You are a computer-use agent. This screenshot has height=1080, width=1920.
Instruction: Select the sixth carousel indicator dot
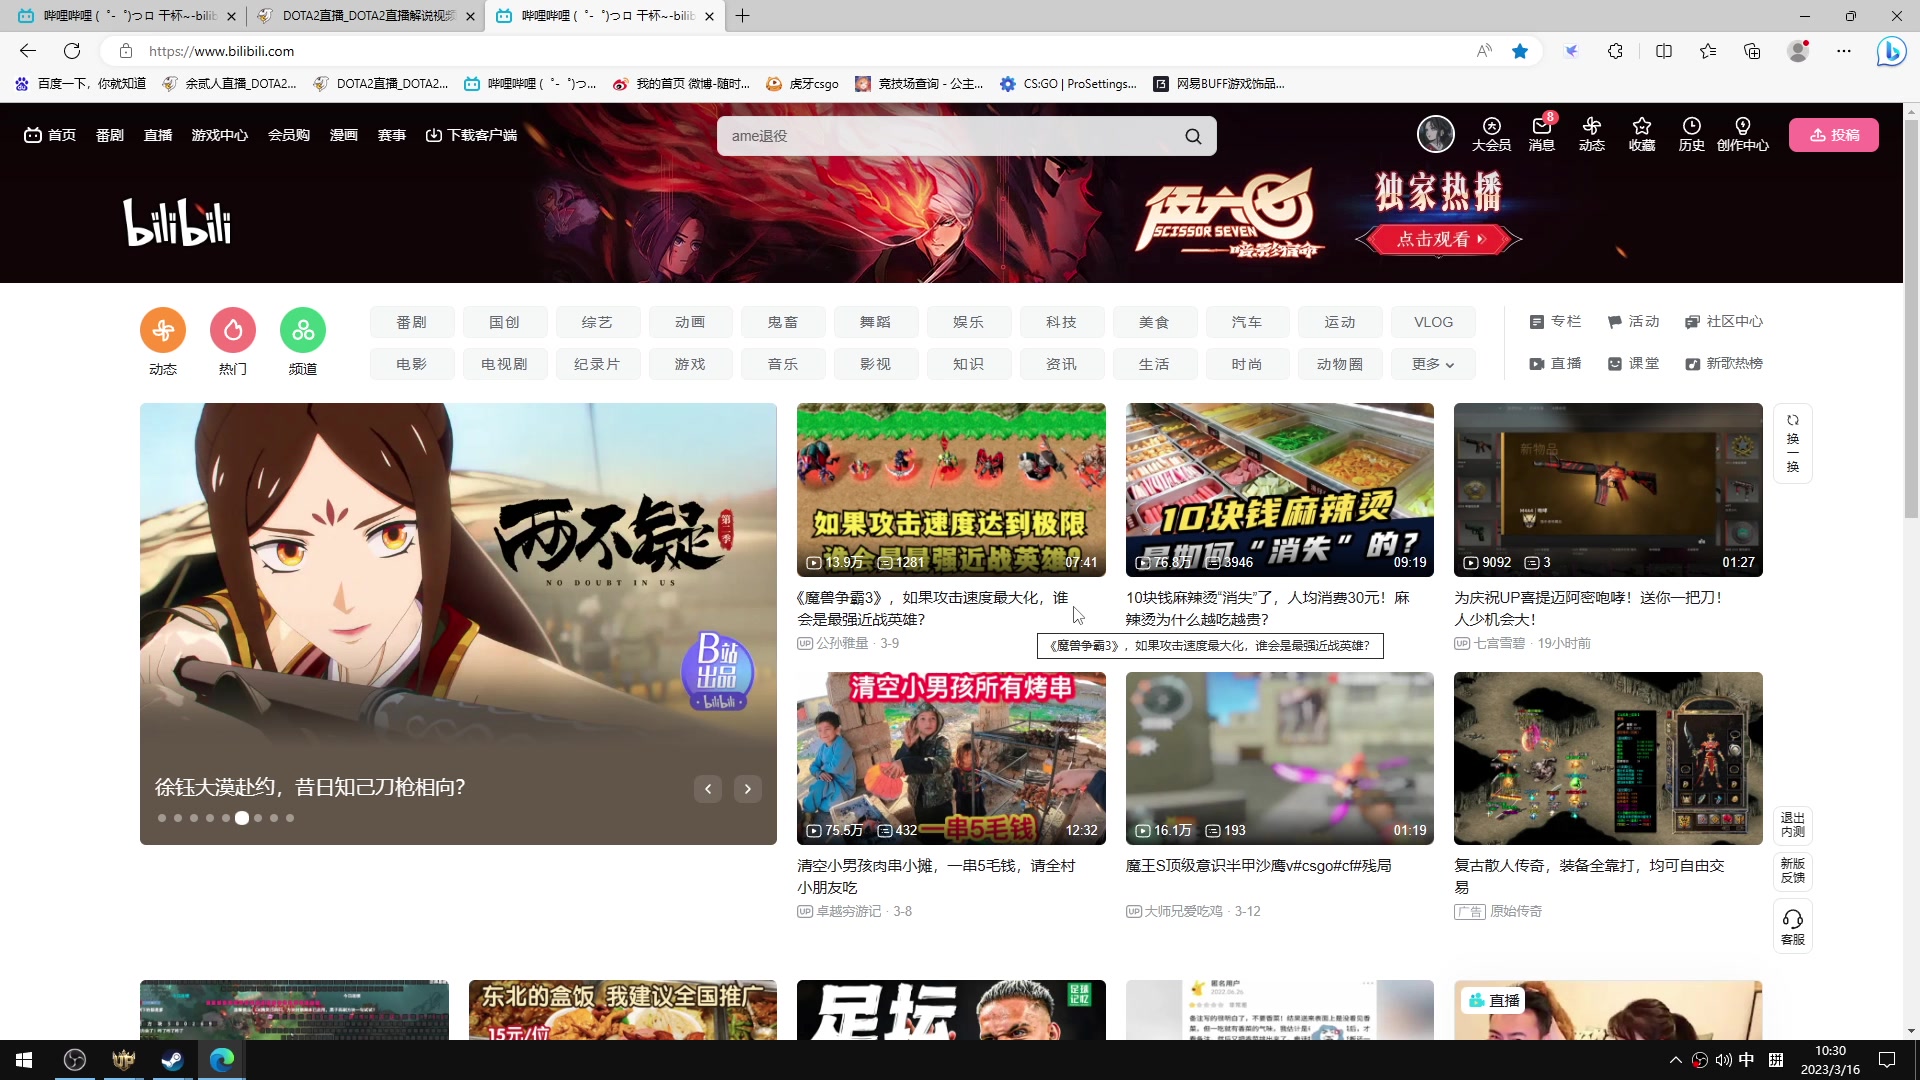(242, 818)
